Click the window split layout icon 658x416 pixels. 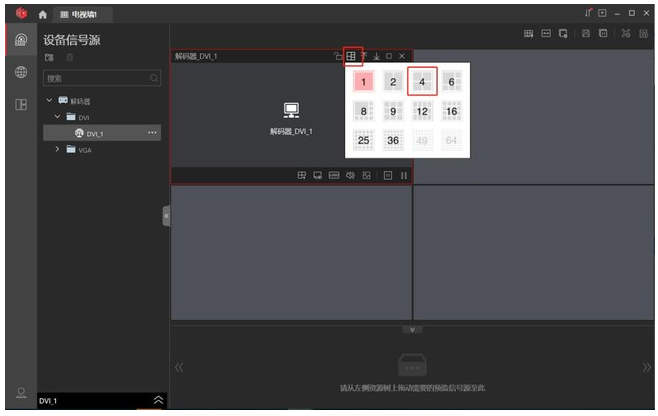tap(351, 56)
